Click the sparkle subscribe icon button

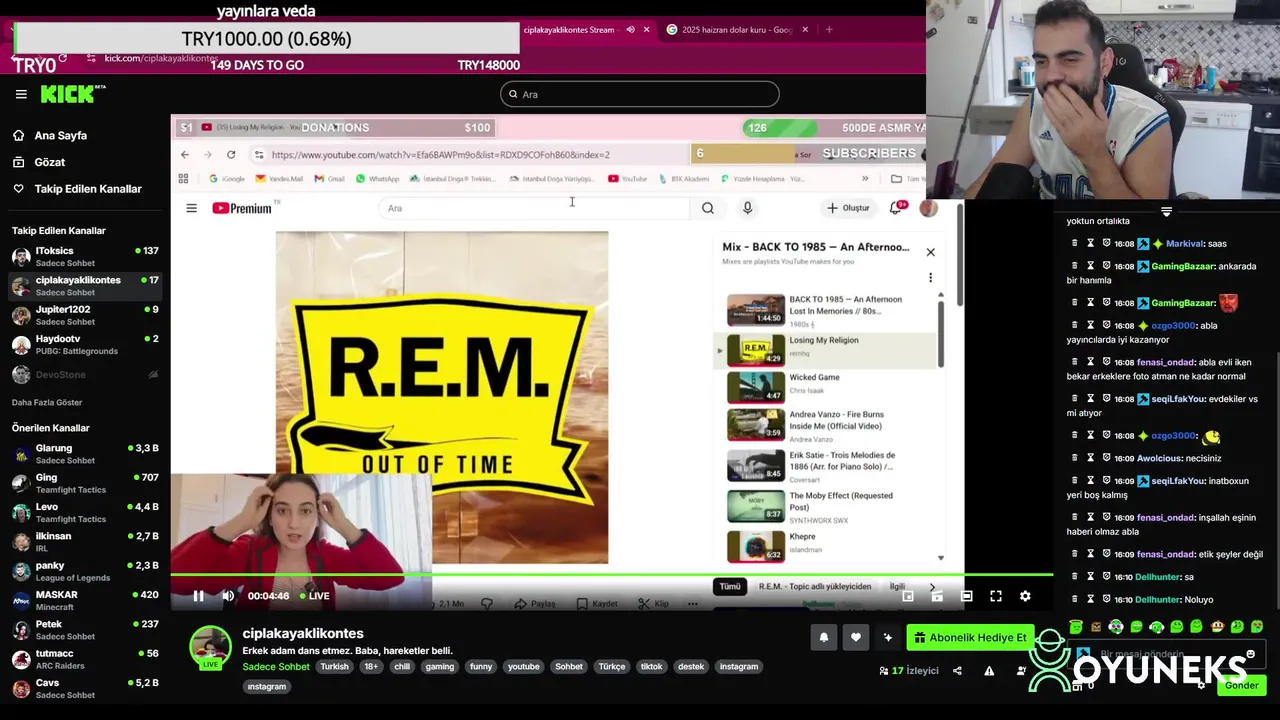tap(887, 637)
